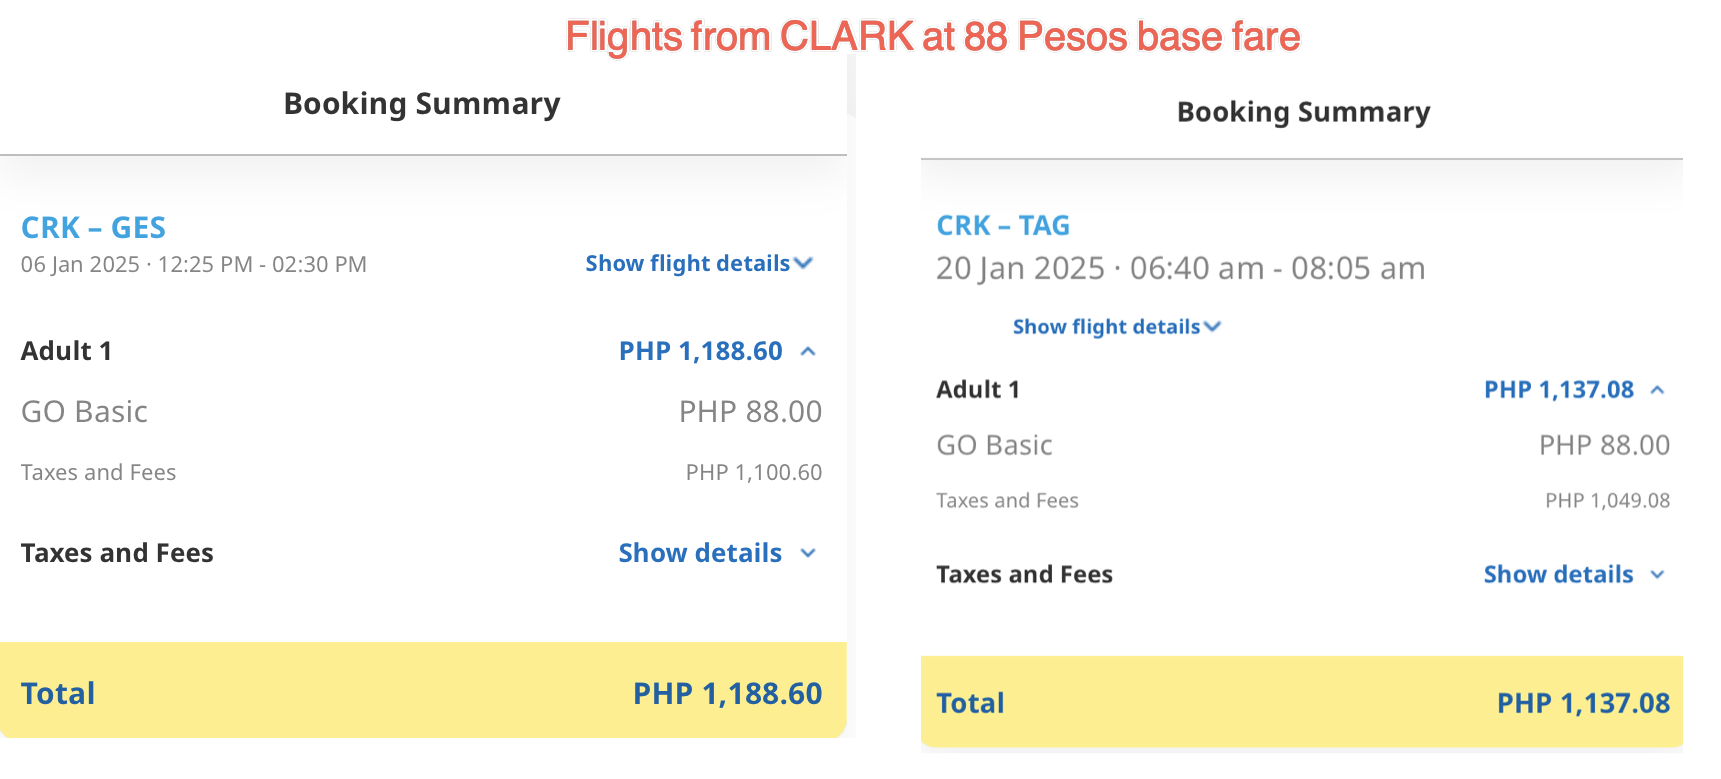The image size is (1721, 779).
Task: Toggle Adult 1 amount PHP 1,188.60
Action: [x=700, y=351]
